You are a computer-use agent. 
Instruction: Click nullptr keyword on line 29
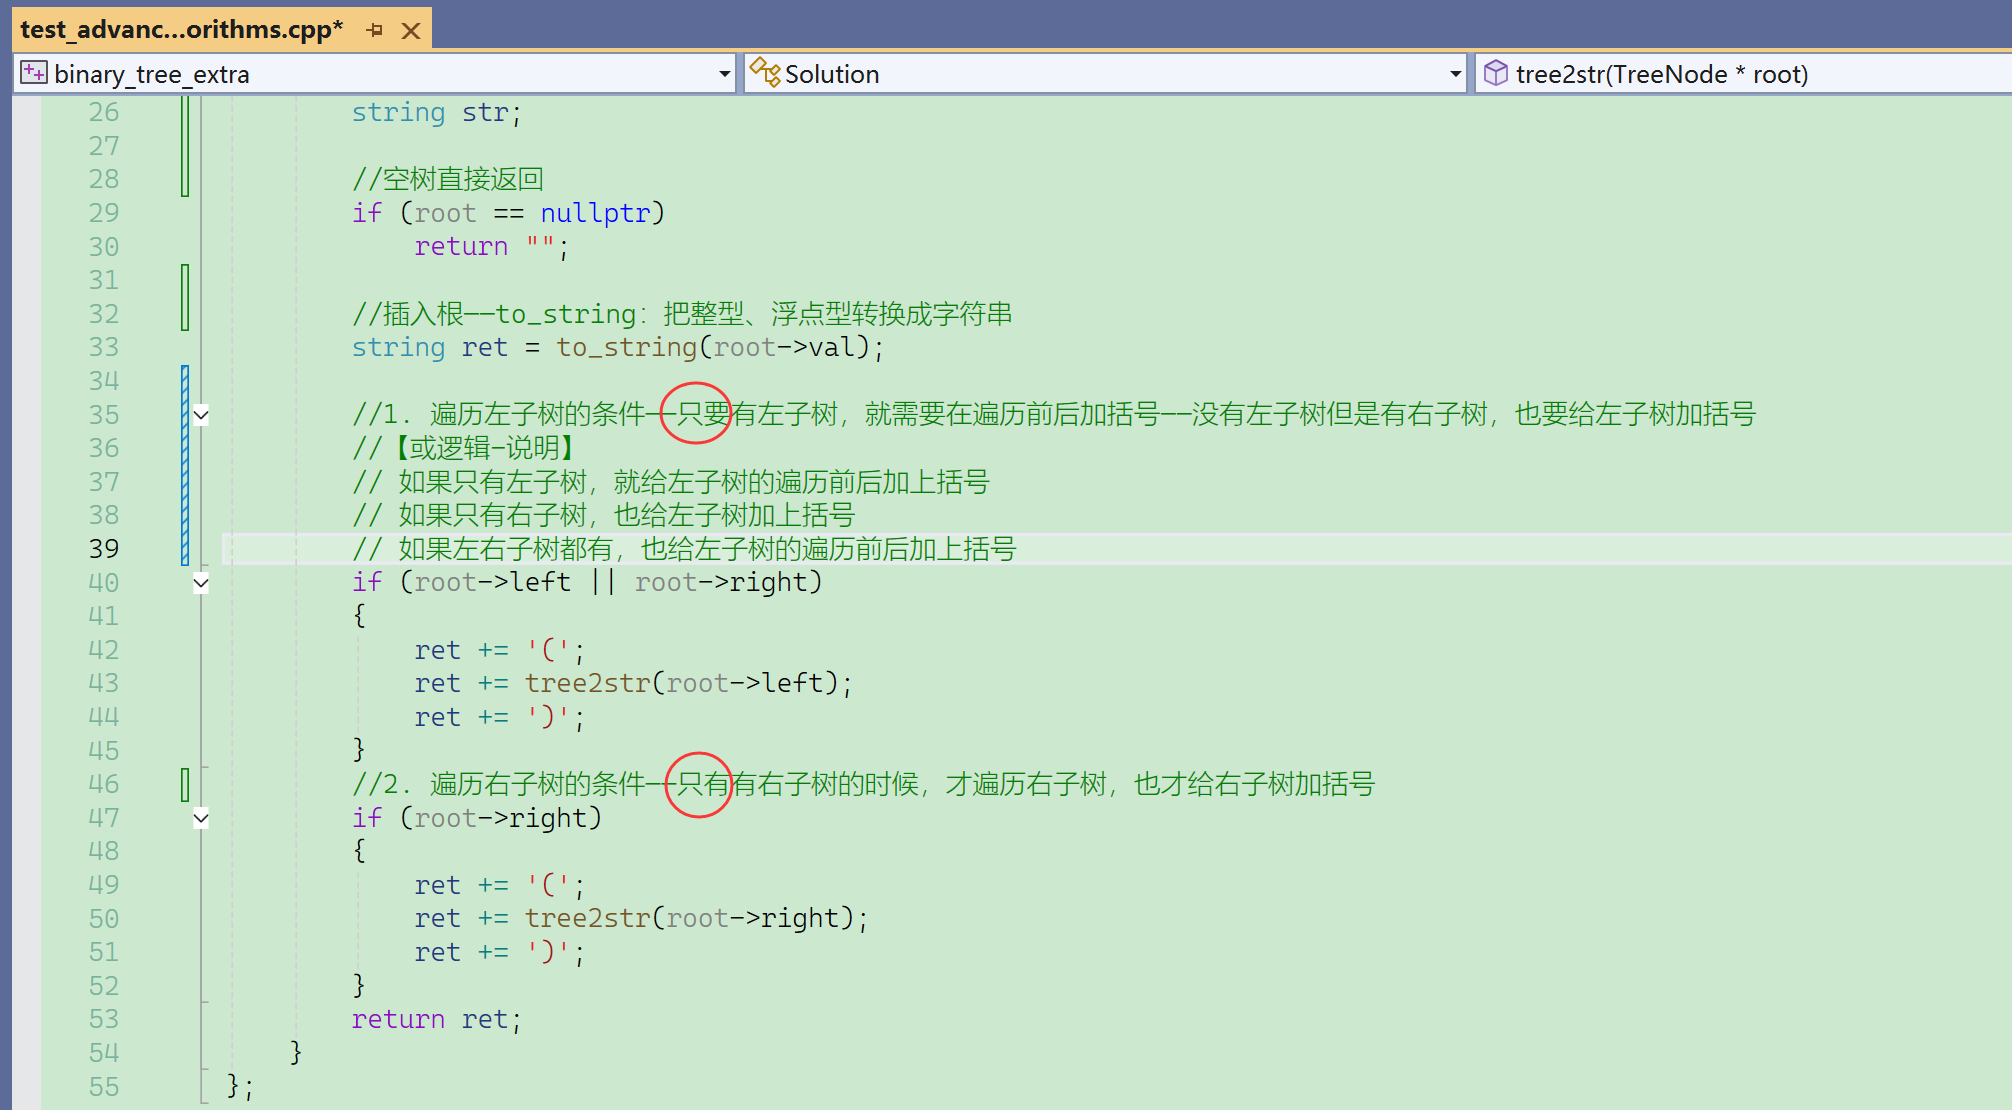595,213
